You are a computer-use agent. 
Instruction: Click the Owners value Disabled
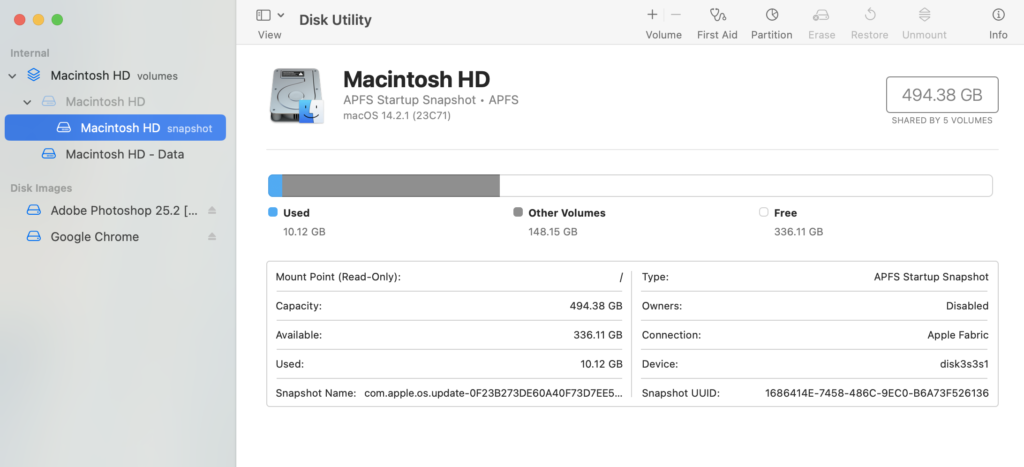click(x=967, y=306)
